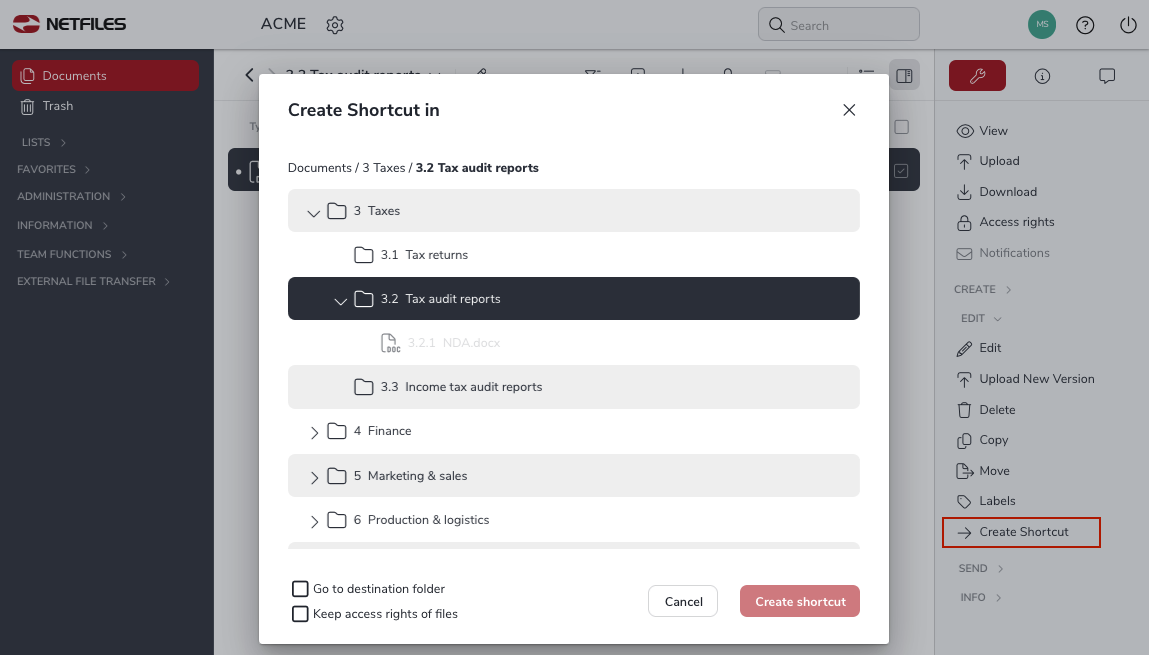Open the MS user avatar

tap(1041, 25)
